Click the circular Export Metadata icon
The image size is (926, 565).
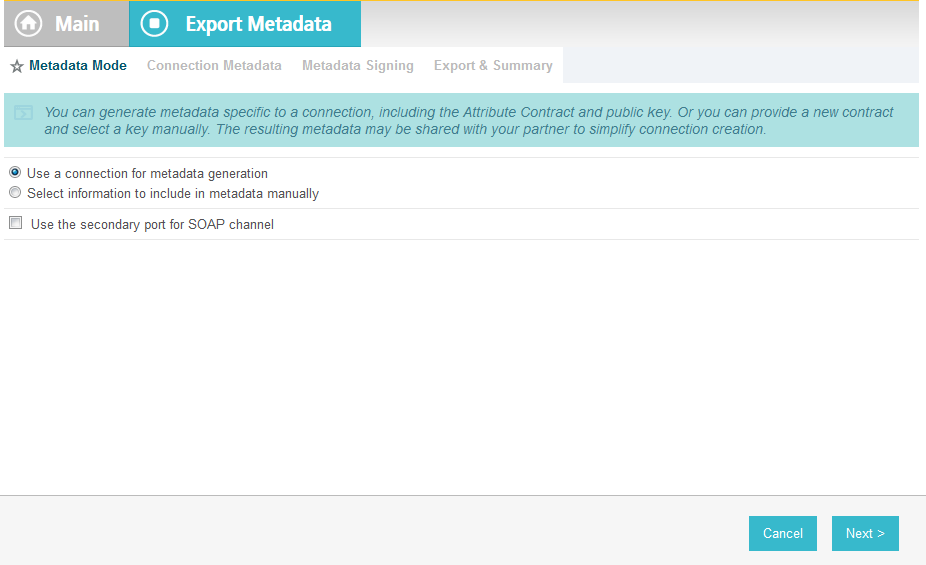154,24
